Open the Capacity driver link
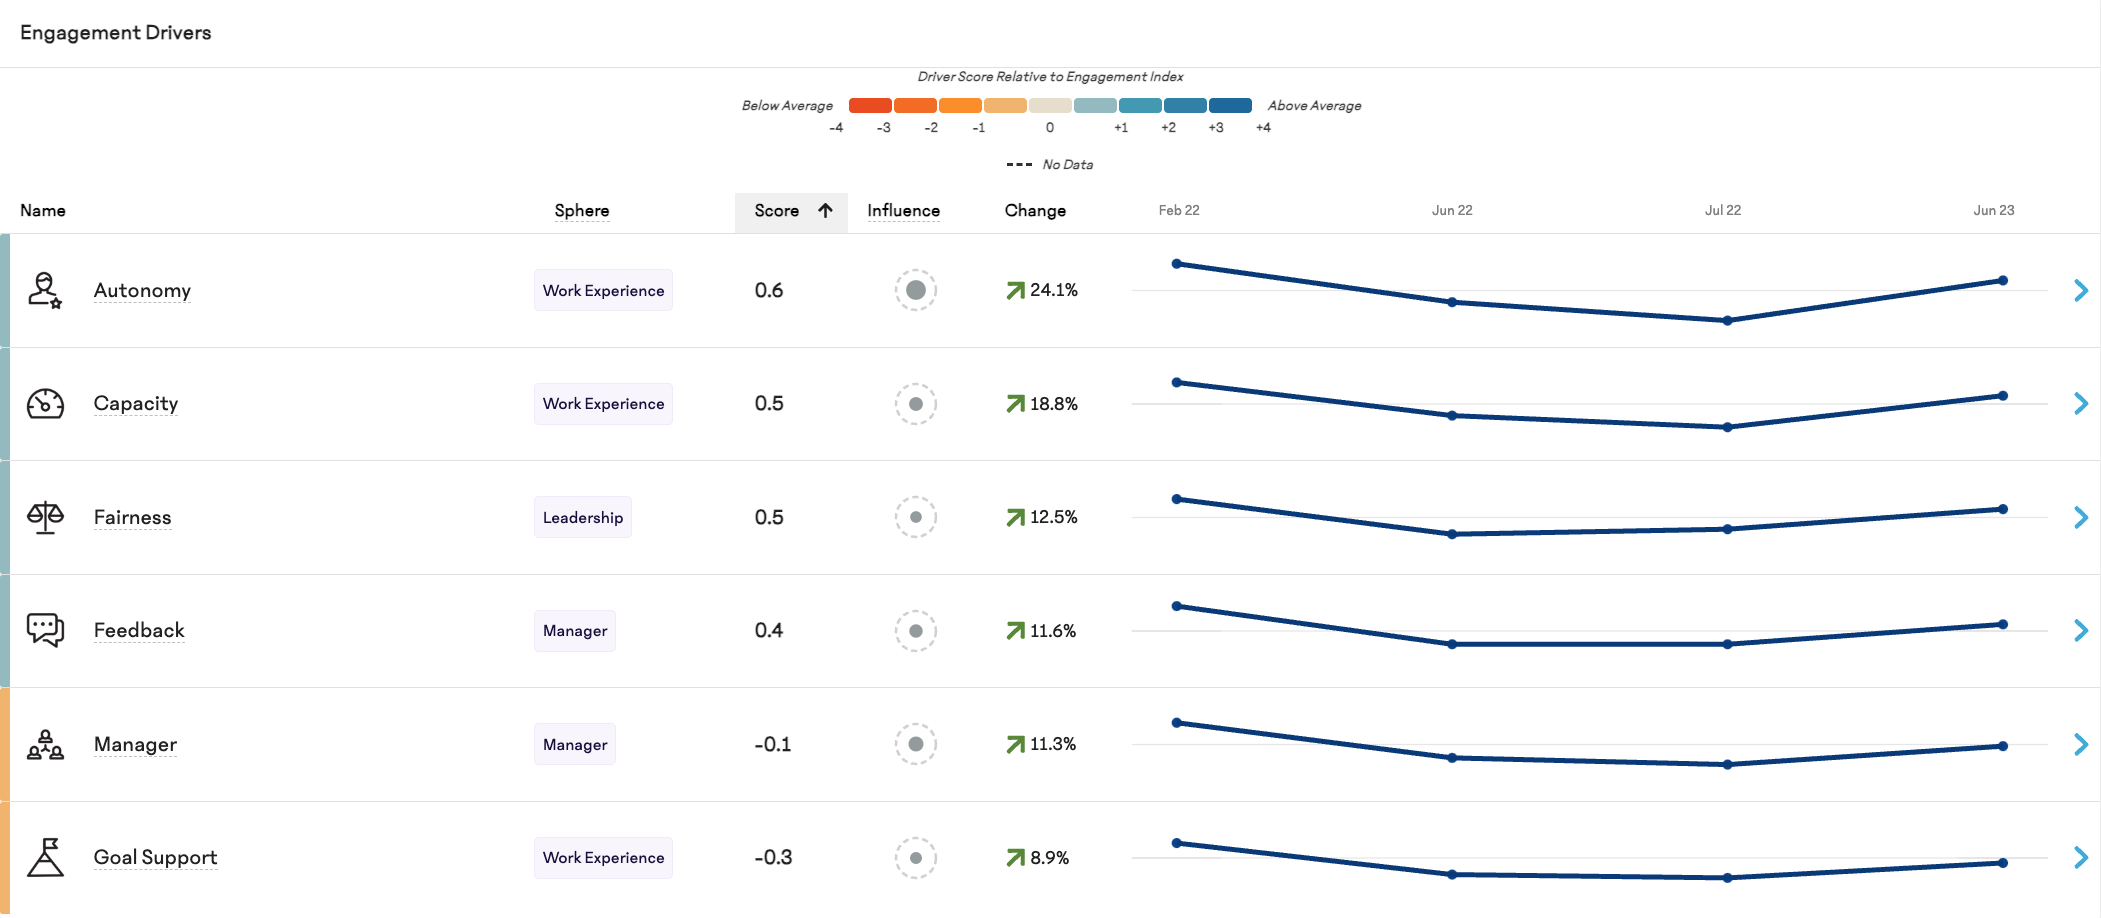The height and width of the screenshot is (918, 2101). (x=136, y=404)
